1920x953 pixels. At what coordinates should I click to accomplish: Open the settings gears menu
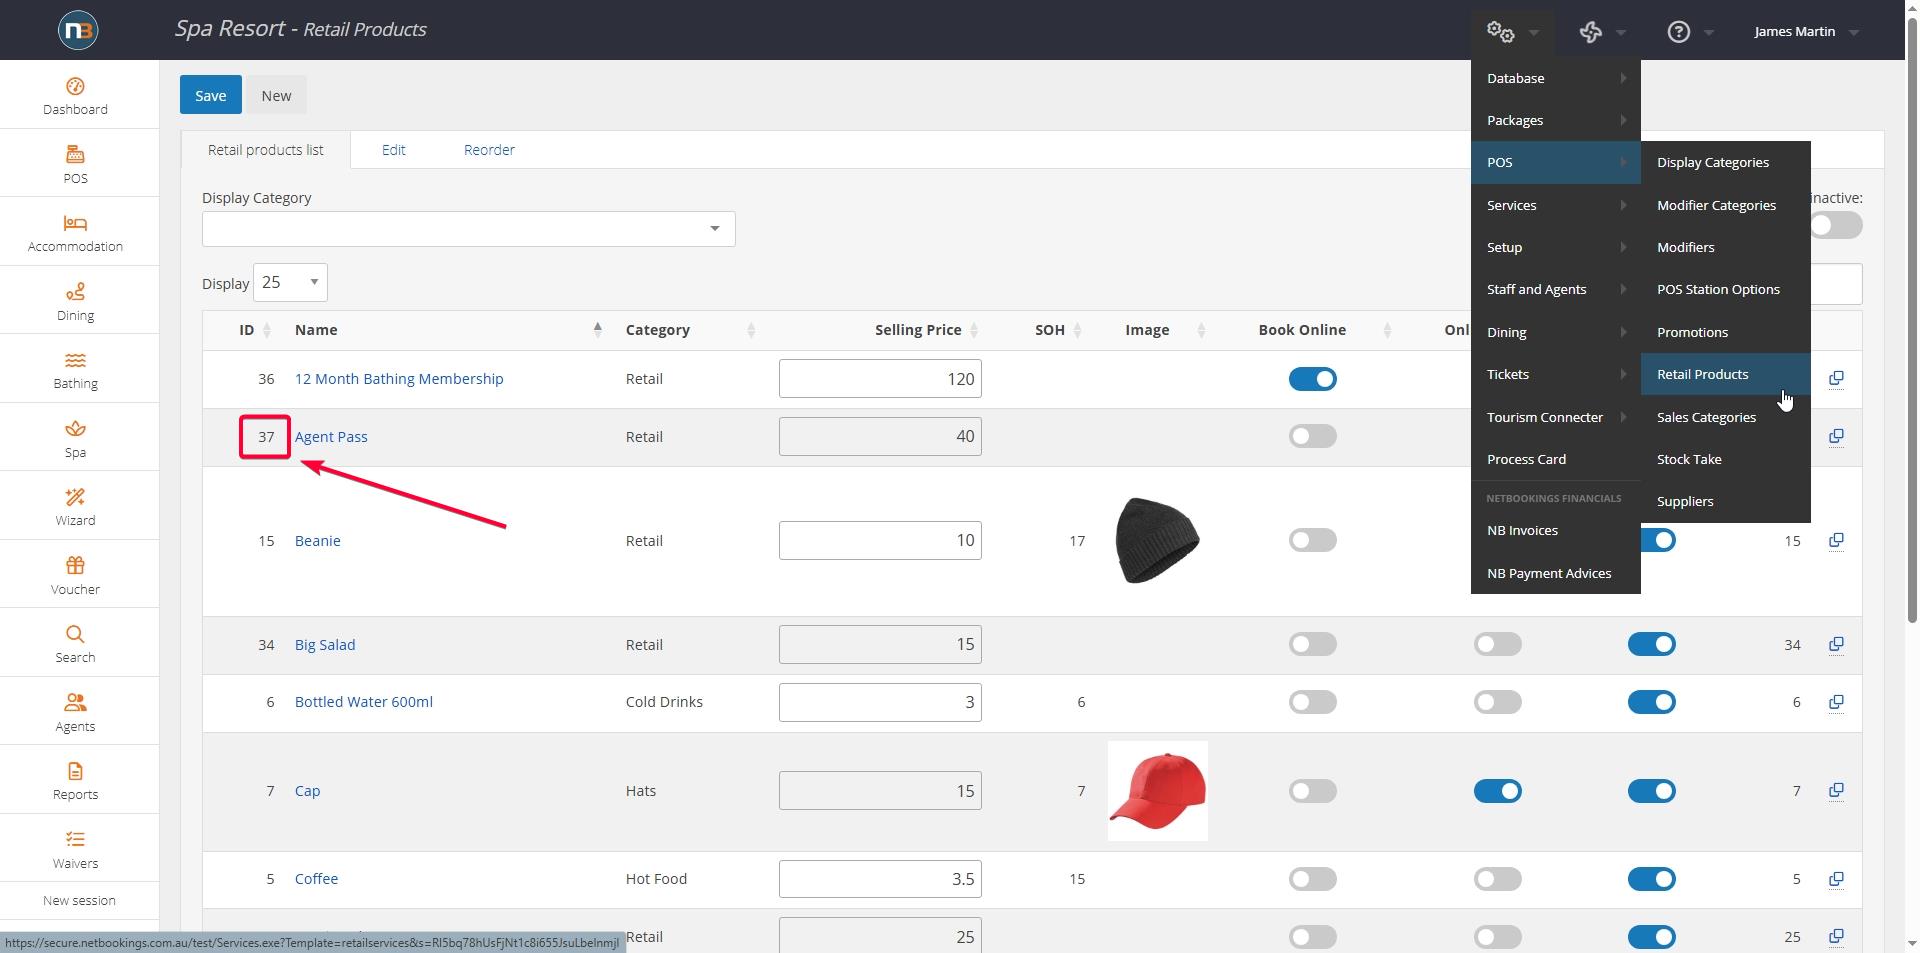coord(1512,32)
